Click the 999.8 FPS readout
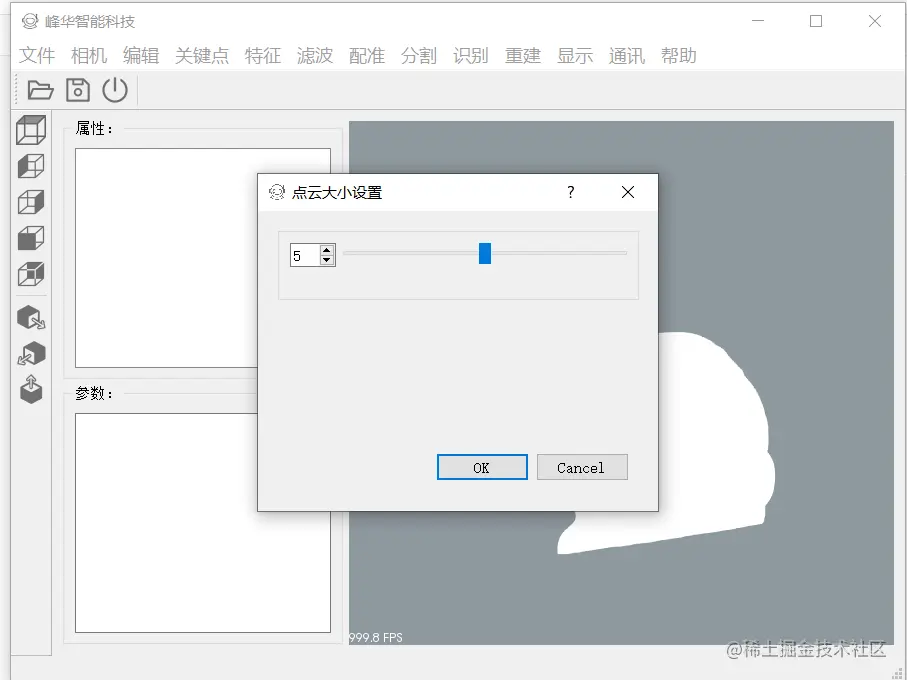 click(x=375, y=637)
